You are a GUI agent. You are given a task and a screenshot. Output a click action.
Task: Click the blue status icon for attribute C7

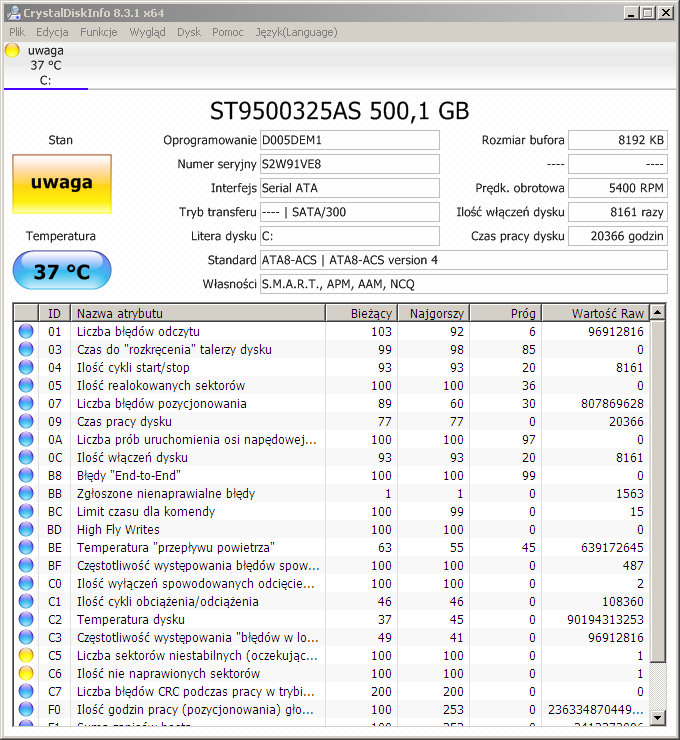pyautogui.click(x=26, y=691)
